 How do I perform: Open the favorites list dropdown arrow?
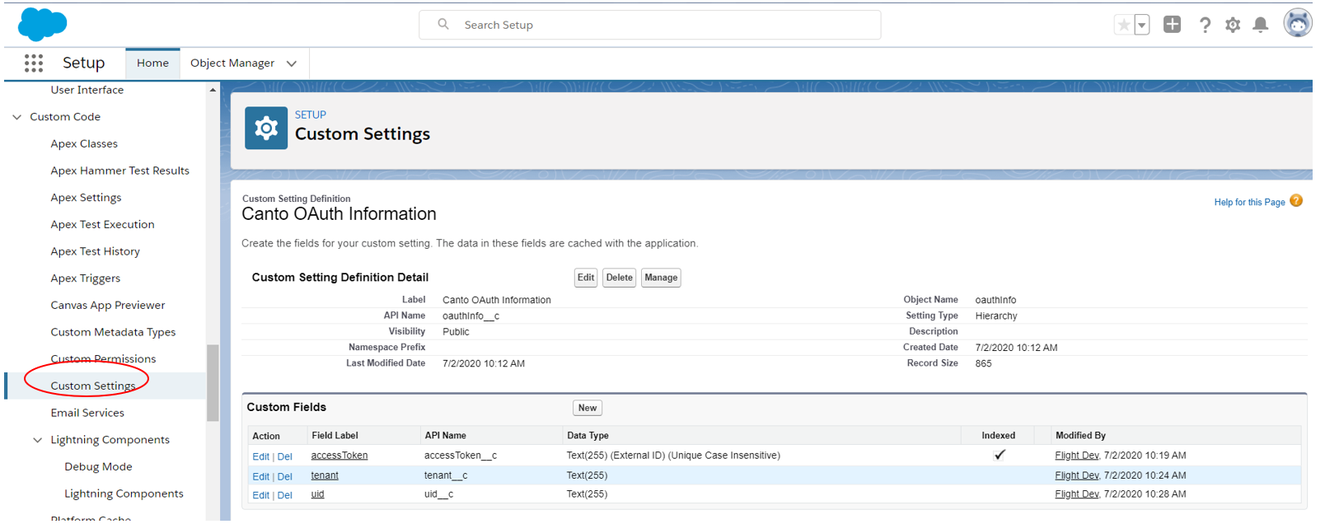1142,25
